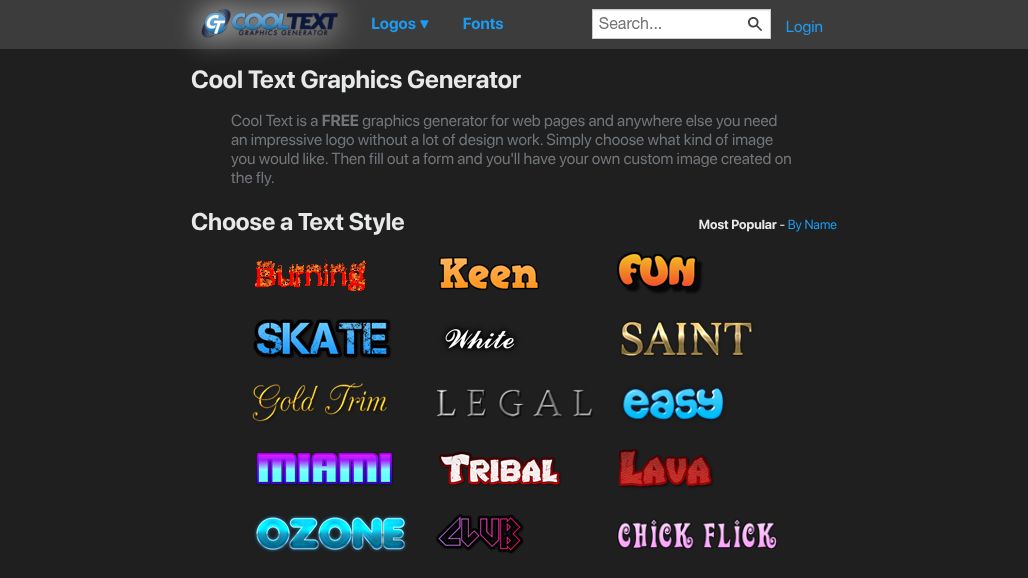1028x578 pixels.
Task: Choose the Chick Flick style
Action: [697, 535]
